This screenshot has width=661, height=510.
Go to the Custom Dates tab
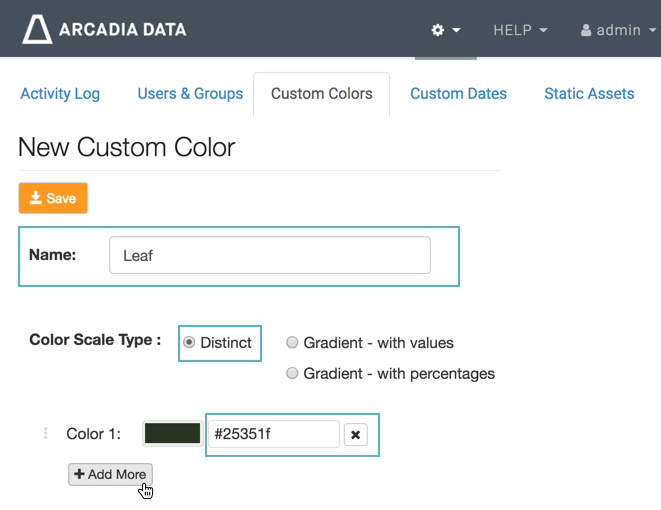click(458, 93)
